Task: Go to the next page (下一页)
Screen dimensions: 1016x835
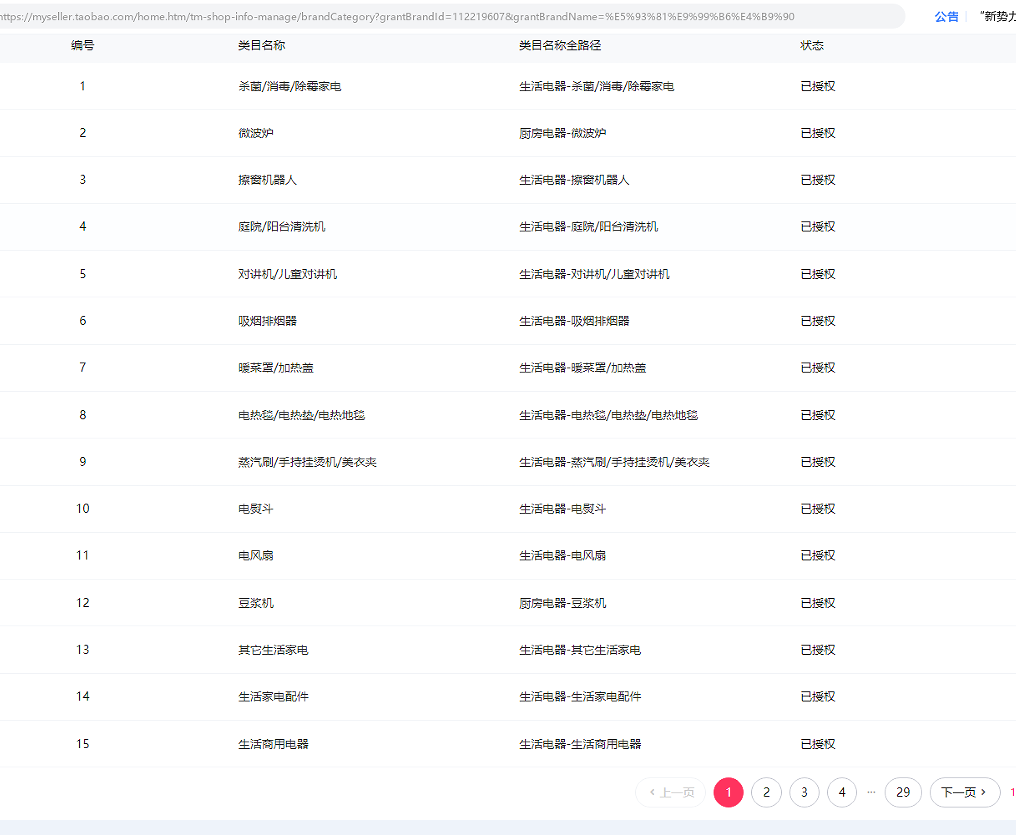Action: pos(964,792)
